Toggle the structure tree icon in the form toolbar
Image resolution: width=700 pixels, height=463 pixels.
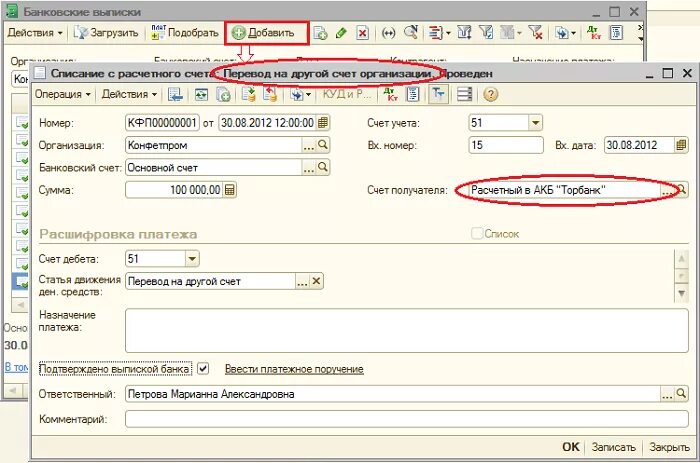(x=438, y=94)
